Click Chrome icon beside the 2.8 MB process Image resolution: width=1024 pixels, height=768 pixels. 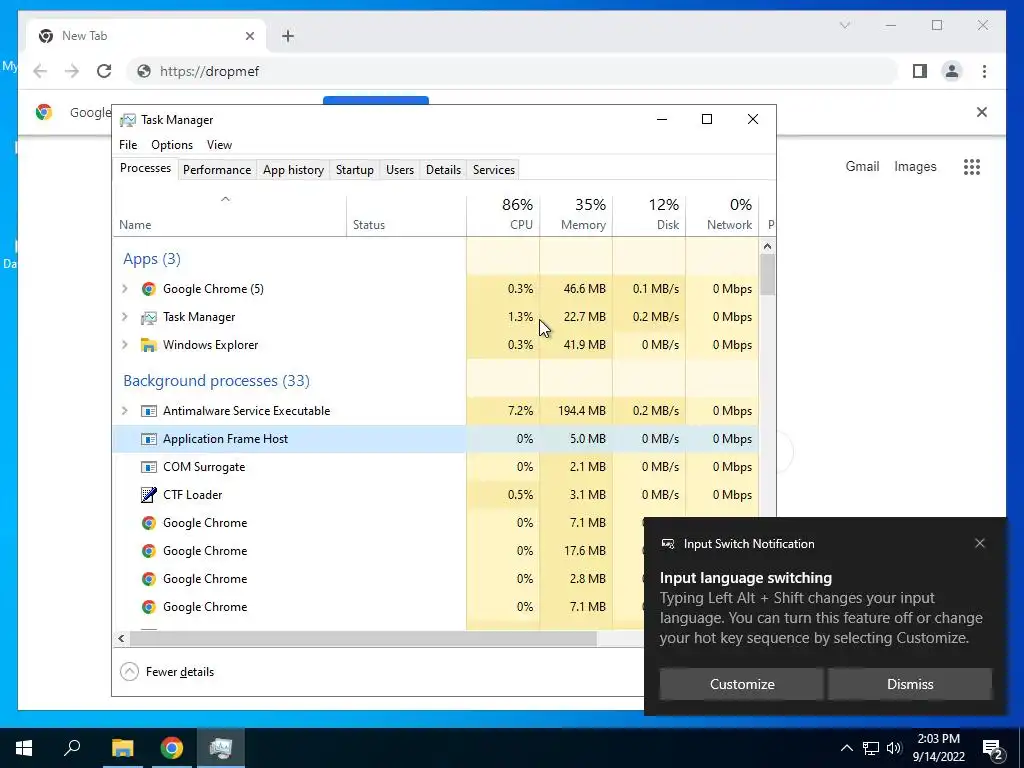tap(149, 579)
